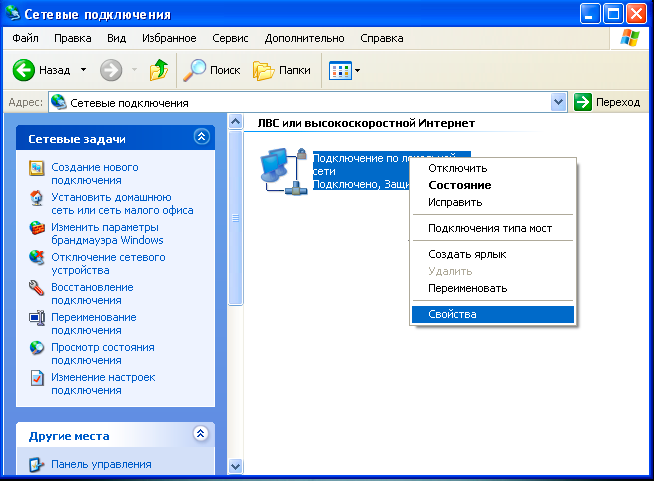Viewport: 654px width, 481px height.
Task: Click the green Переход arrow icon
Action: (x=583, y=102)
